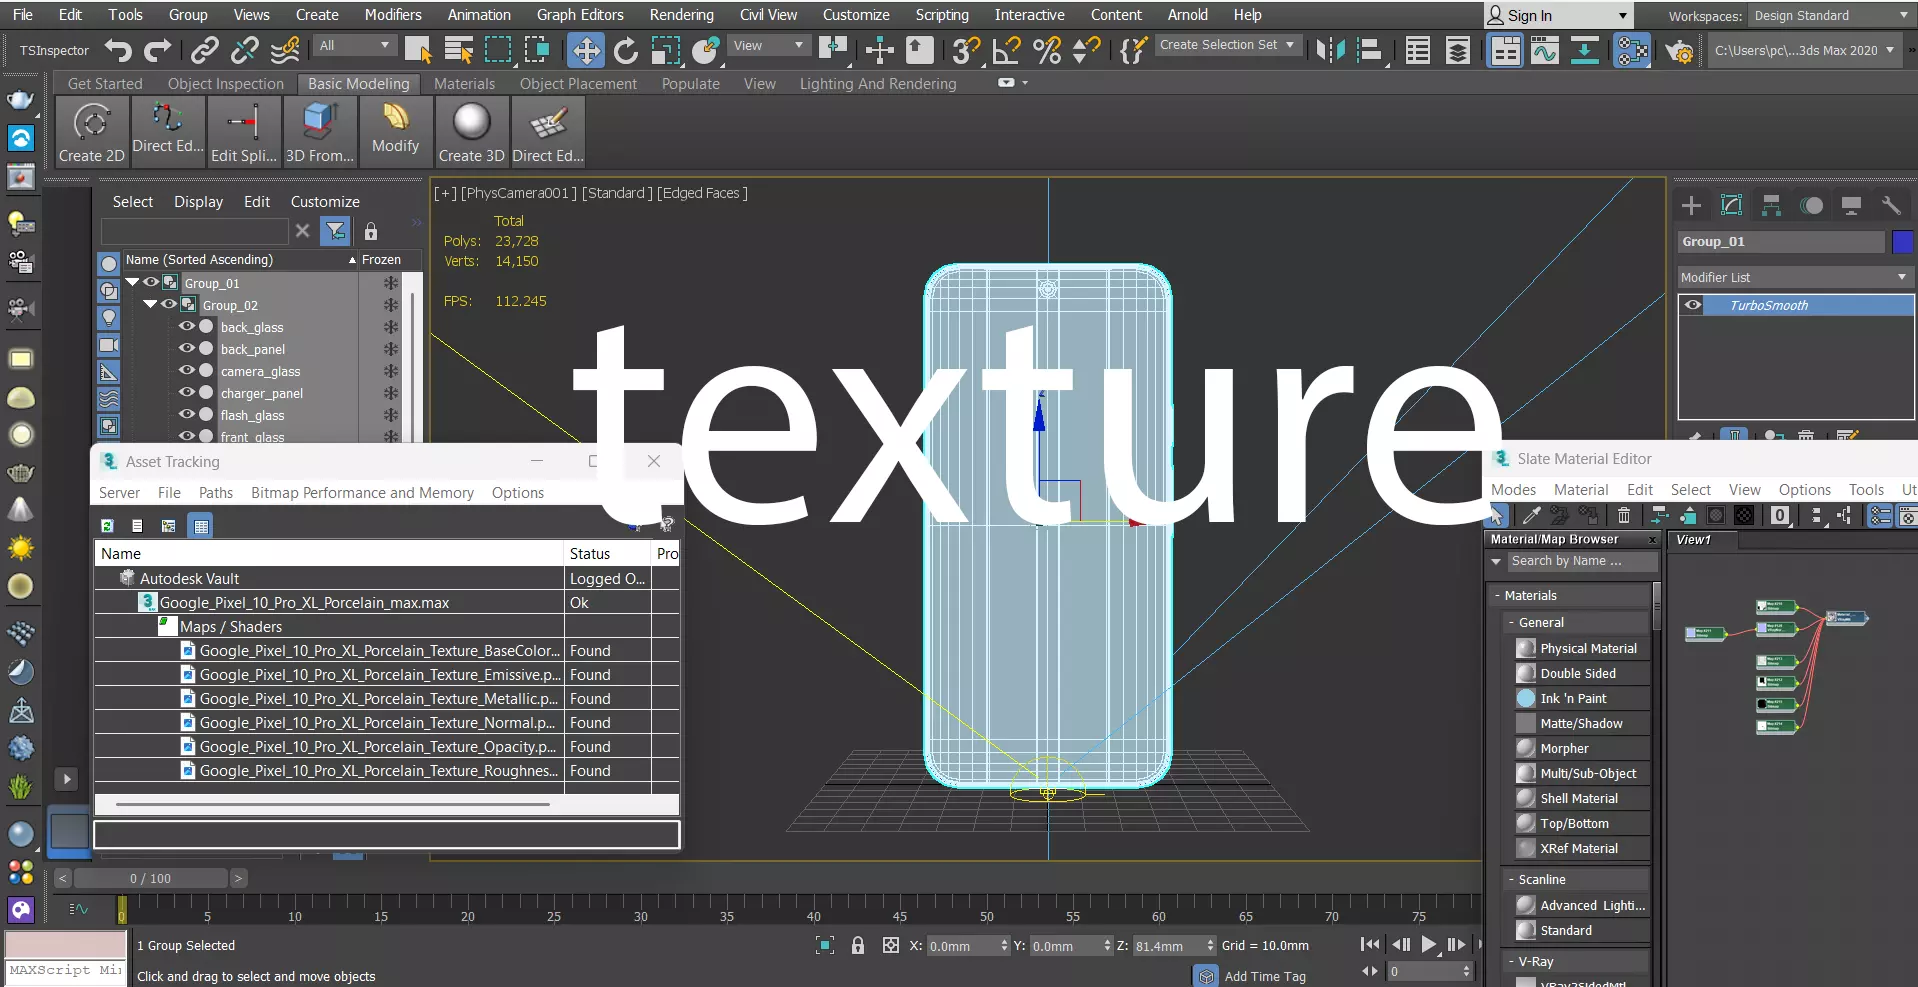Collapse the Group_01 tree node arrow
This screenshot has height=987, width=1918.
click(132, 282)
